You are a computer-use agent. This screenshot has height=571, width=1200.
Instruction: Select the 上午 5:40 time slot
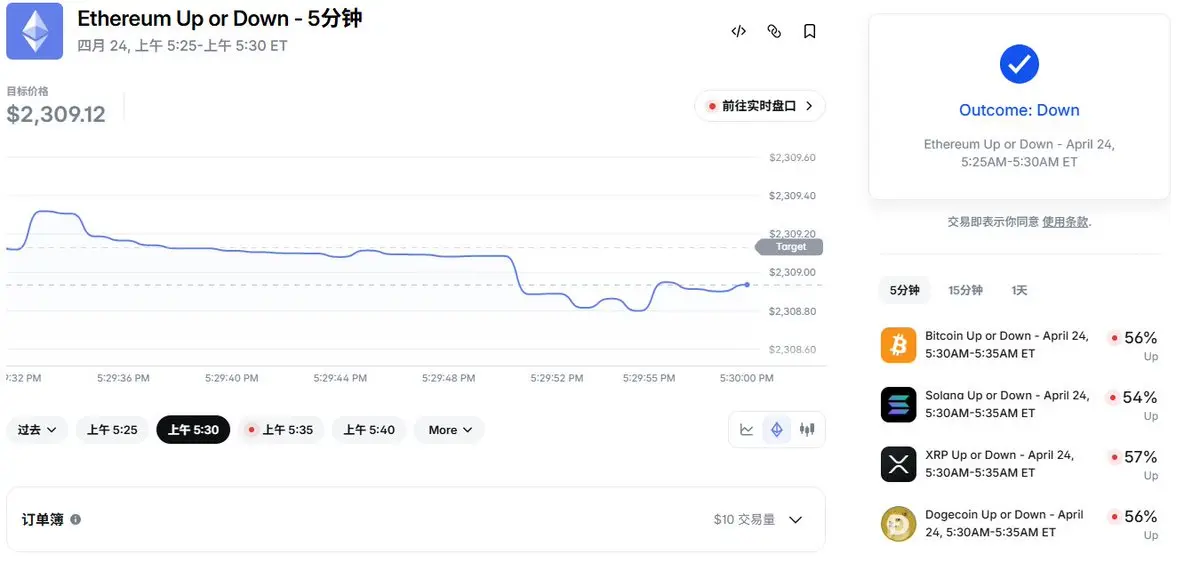coord(369,430)
